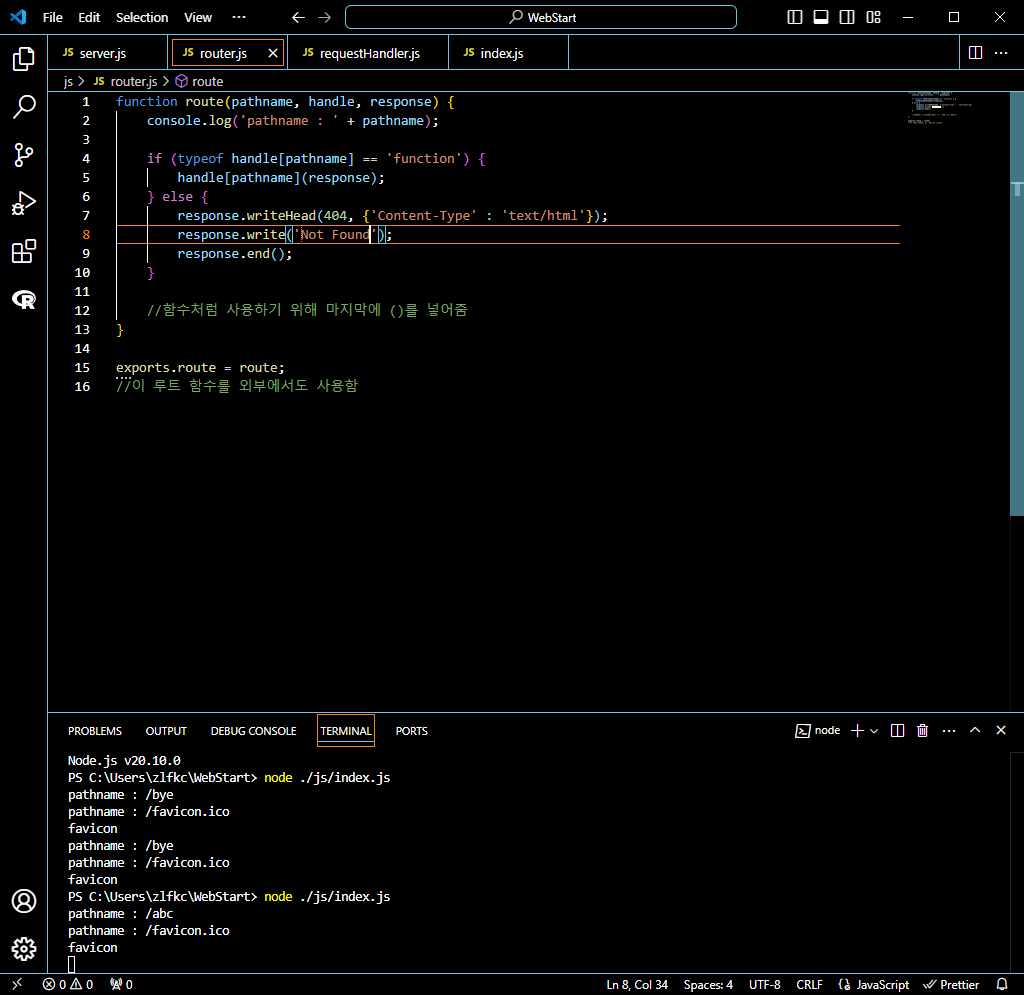Open the route symbol breadcrumb
The width and height of the screenshot is (1024, 995).
click(200, 82)
